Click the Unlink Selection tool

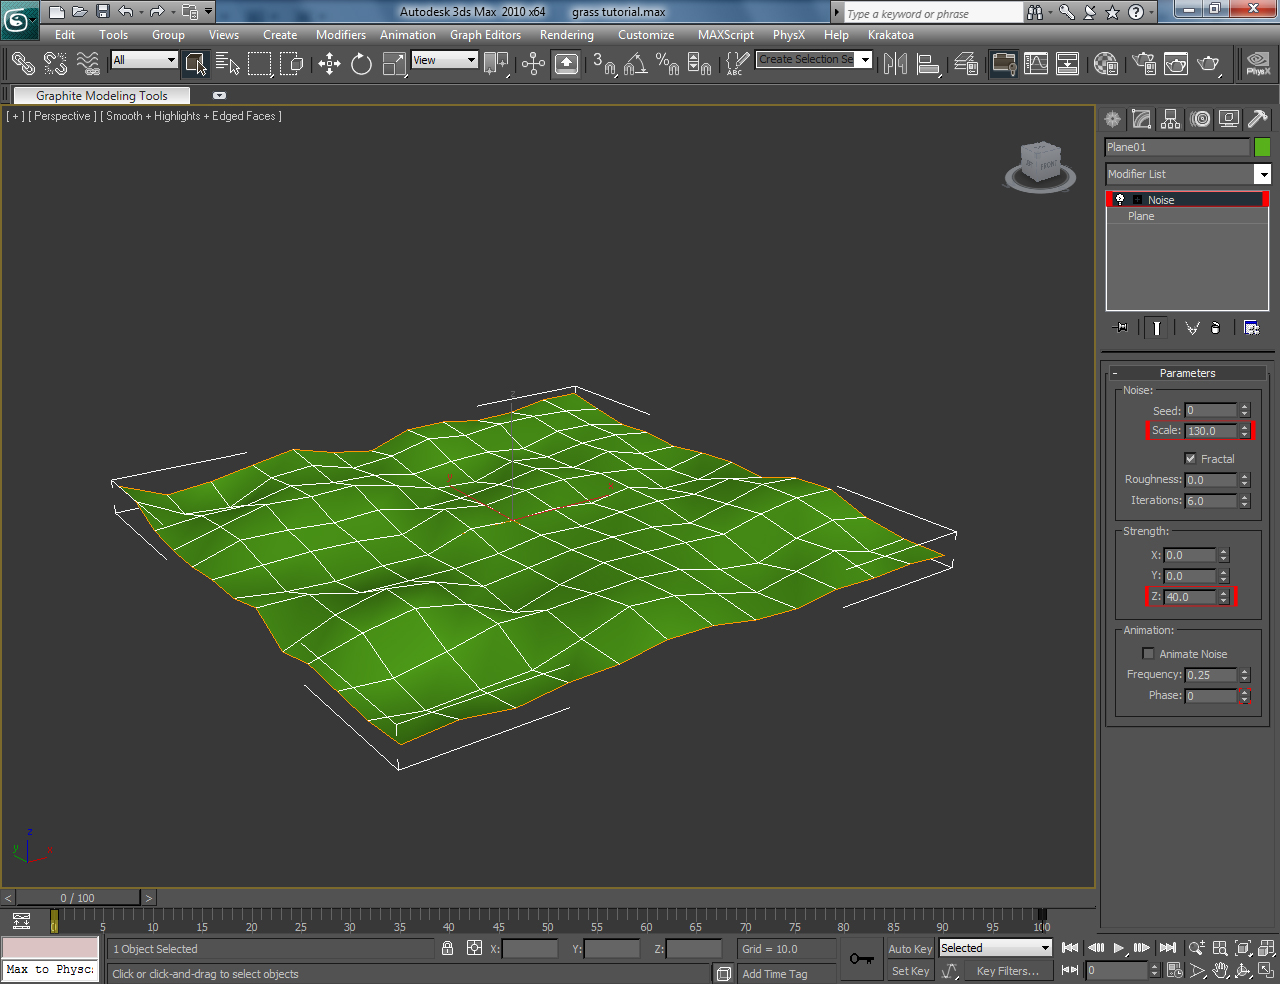tap(55, 63)
